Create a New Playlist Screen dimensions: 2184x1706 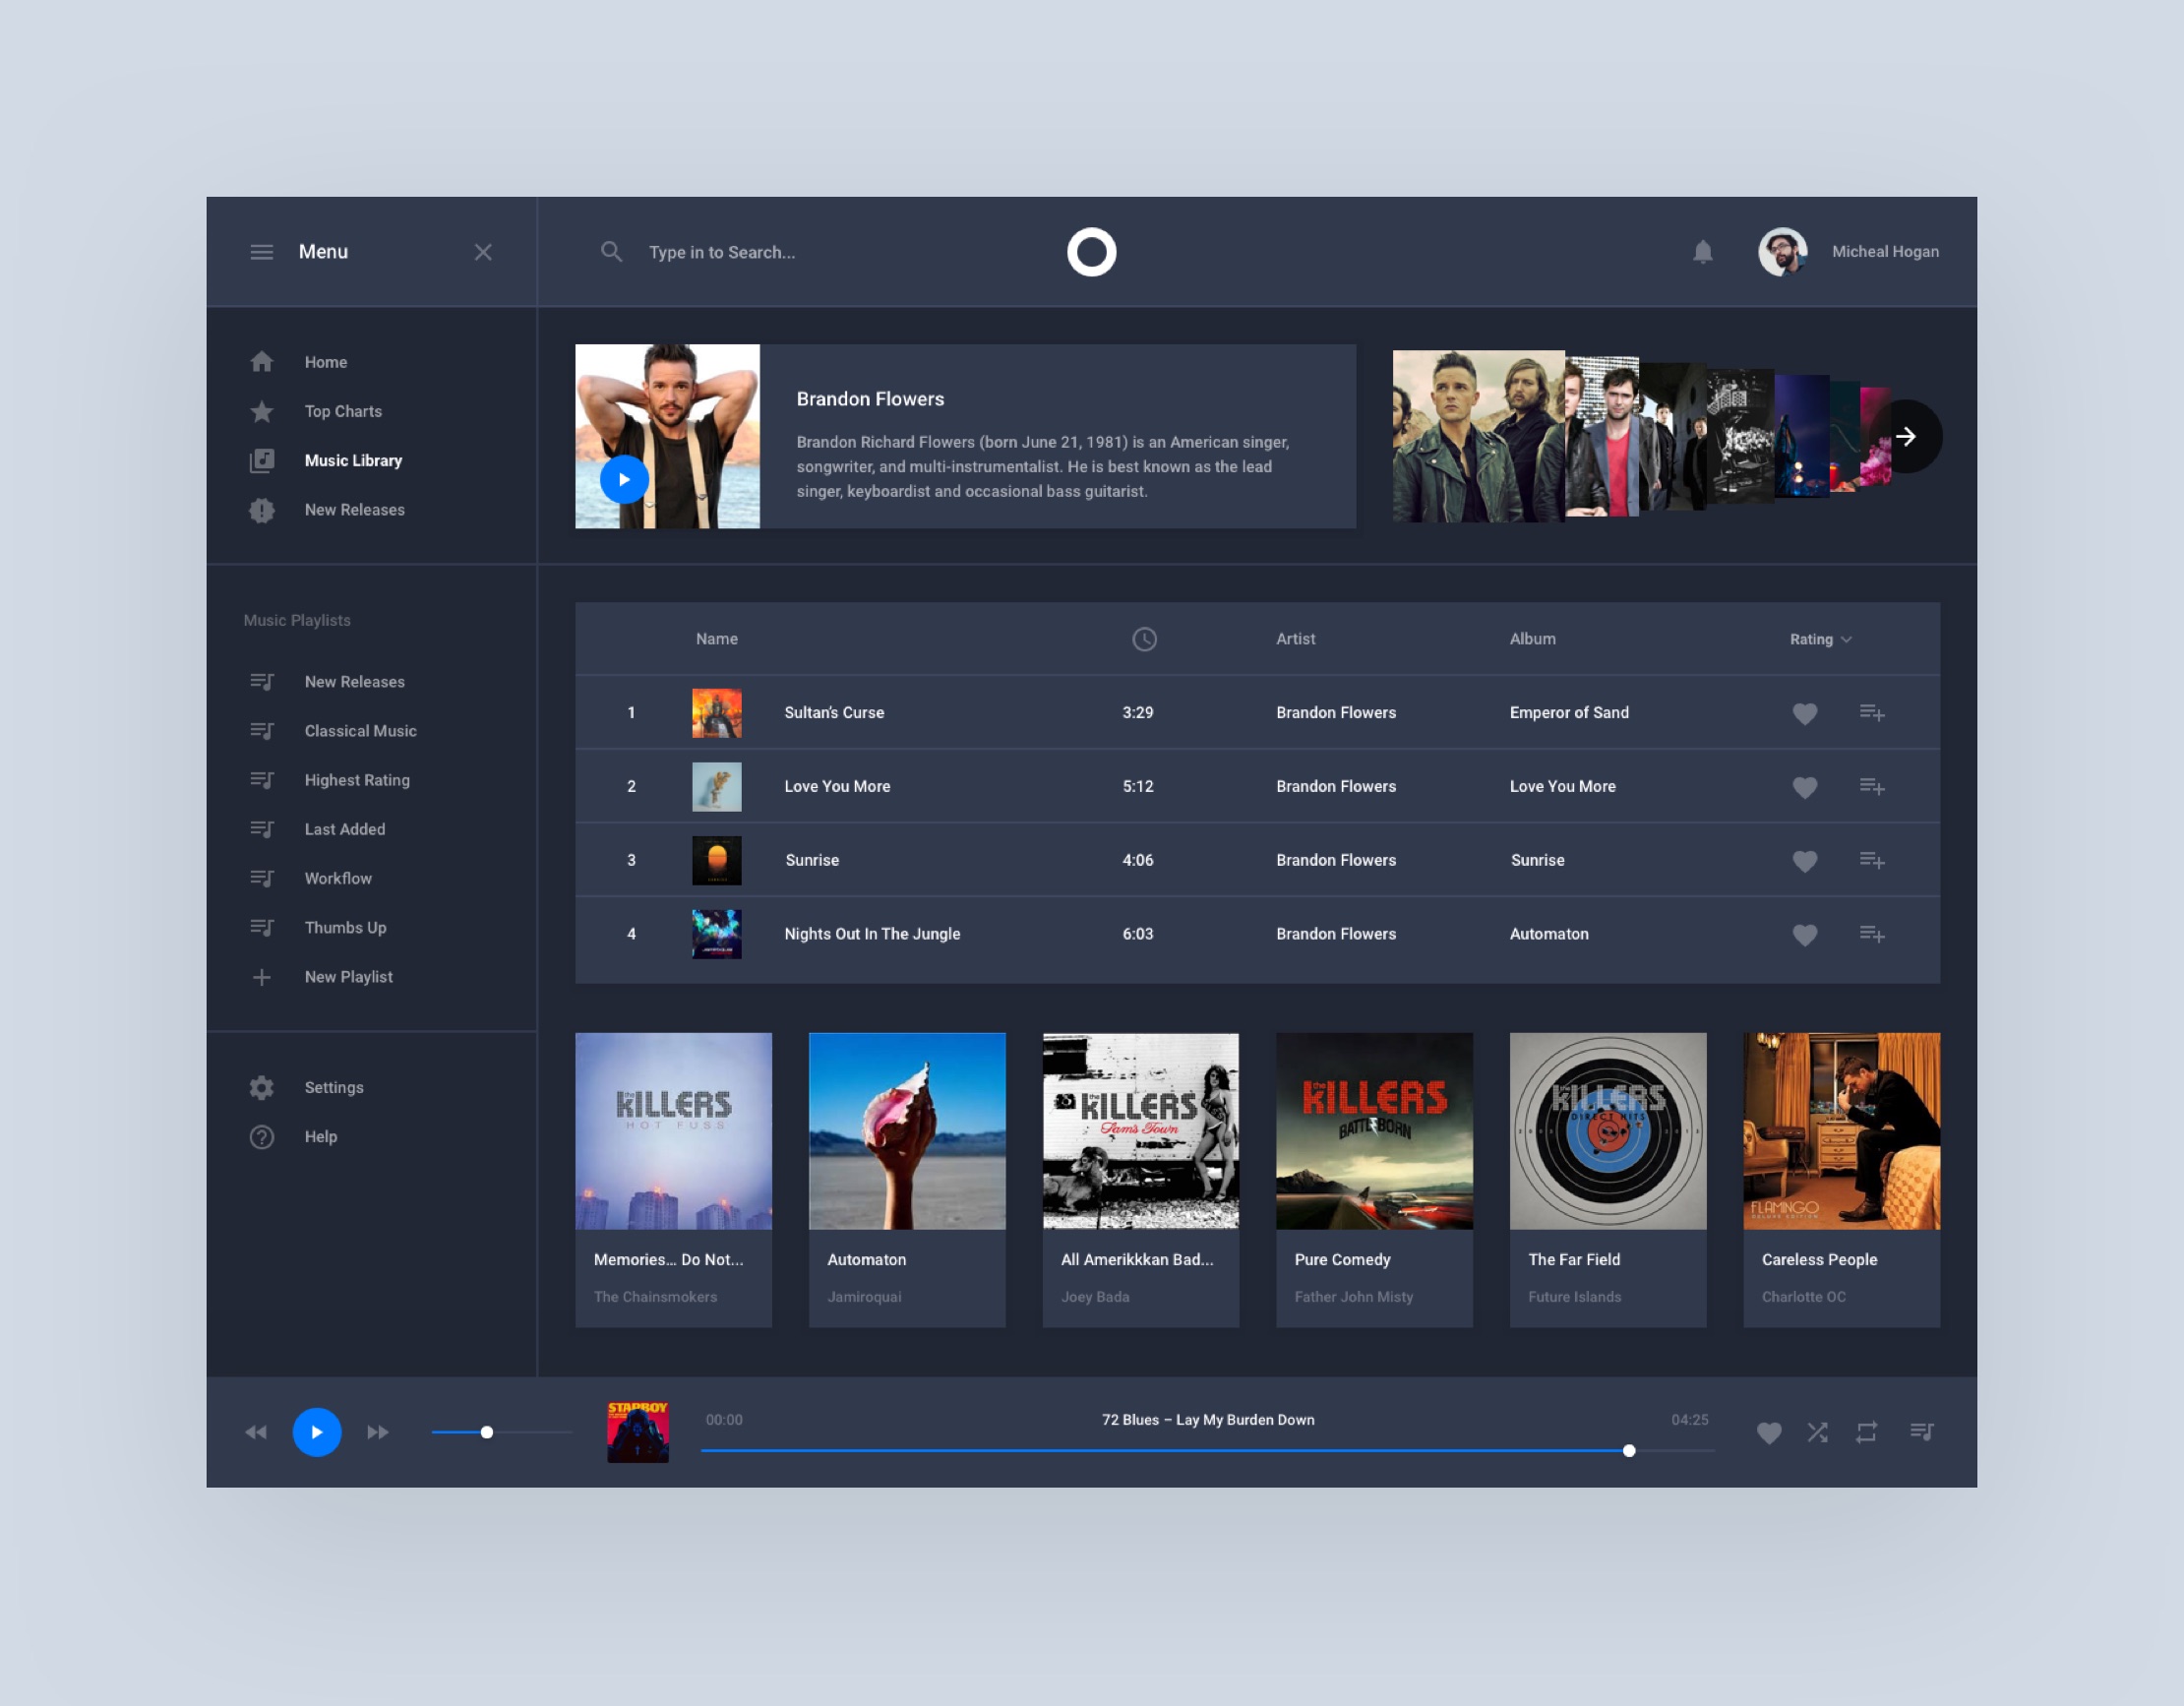click(348, 977)
